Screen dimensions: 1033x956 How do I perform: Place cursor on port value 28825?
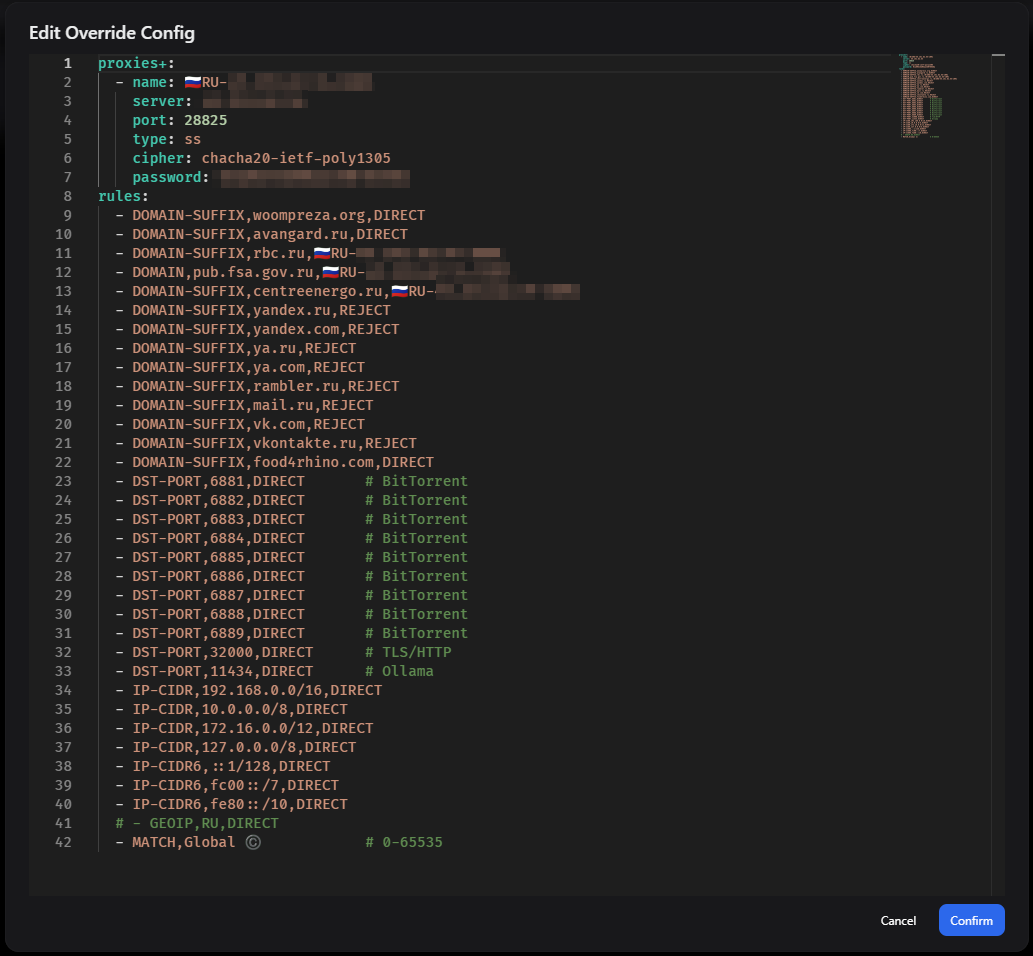click(205, 120)
